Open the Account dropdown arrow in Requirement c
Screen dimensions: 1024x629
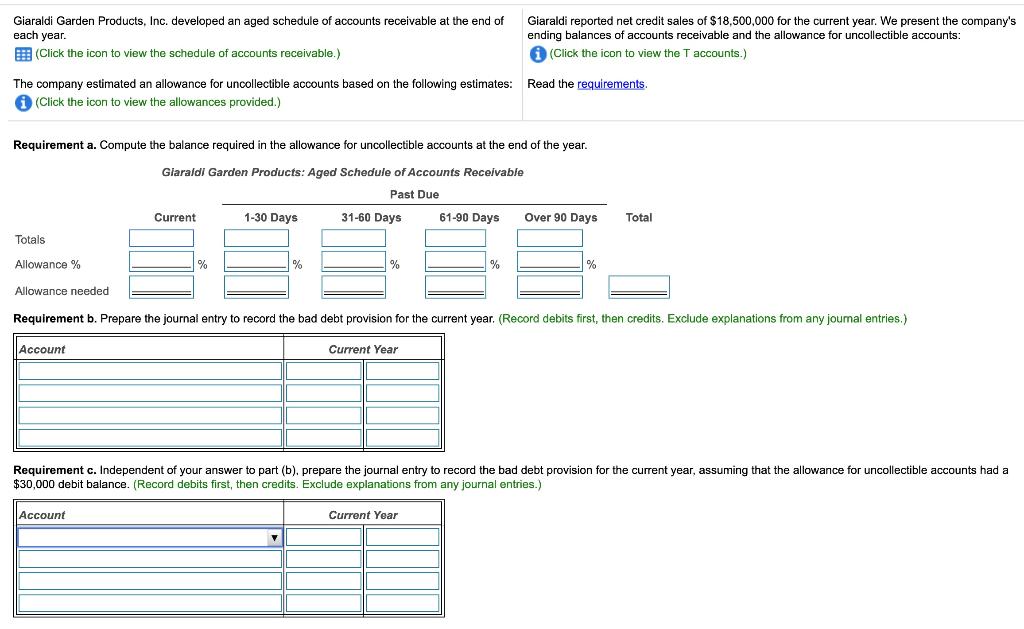tap(274, 538)
